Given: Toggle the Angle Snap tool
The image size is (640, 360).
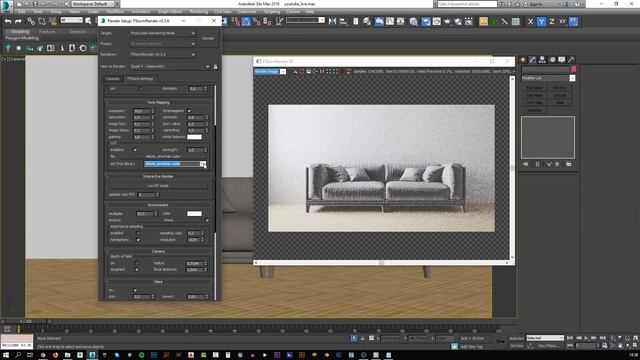Looking at the screenshot, I should point(246,21).
